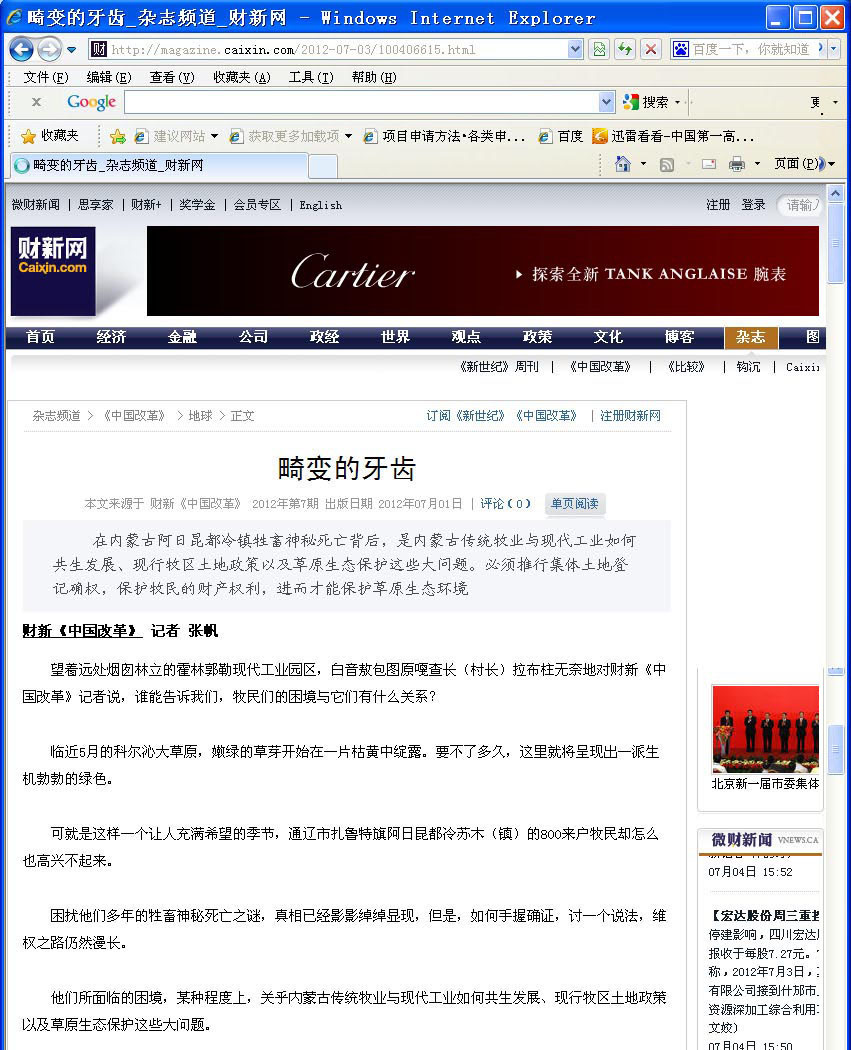Screen dimensions: 851x1050
Task: Open the 《新世纪》周刊 sub-navigation link
Action: 499,367
